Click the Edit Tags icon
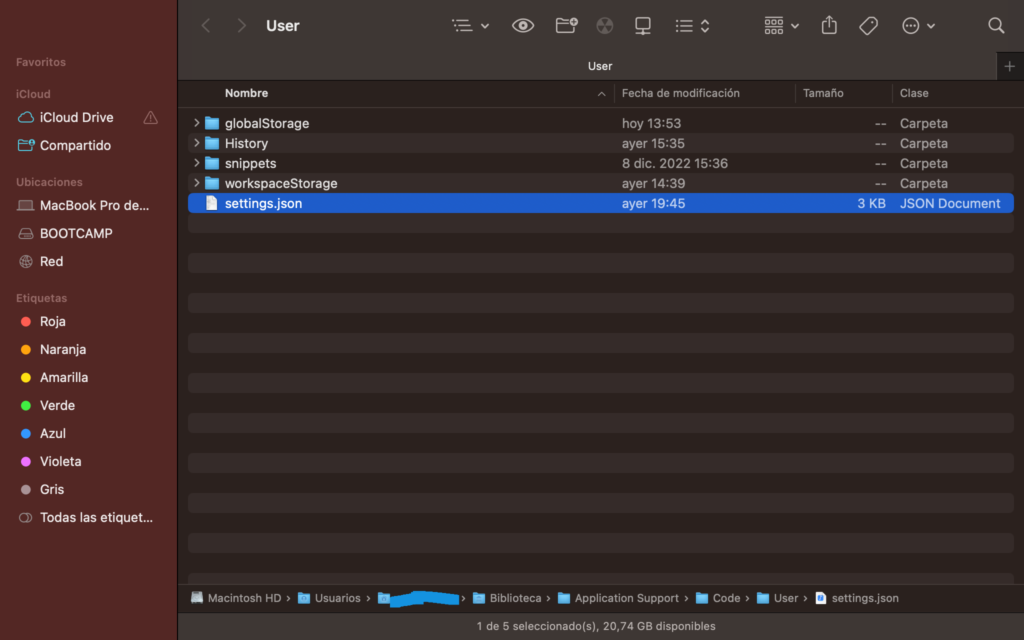The image size is (1024, 640). [x=868, y=26]
